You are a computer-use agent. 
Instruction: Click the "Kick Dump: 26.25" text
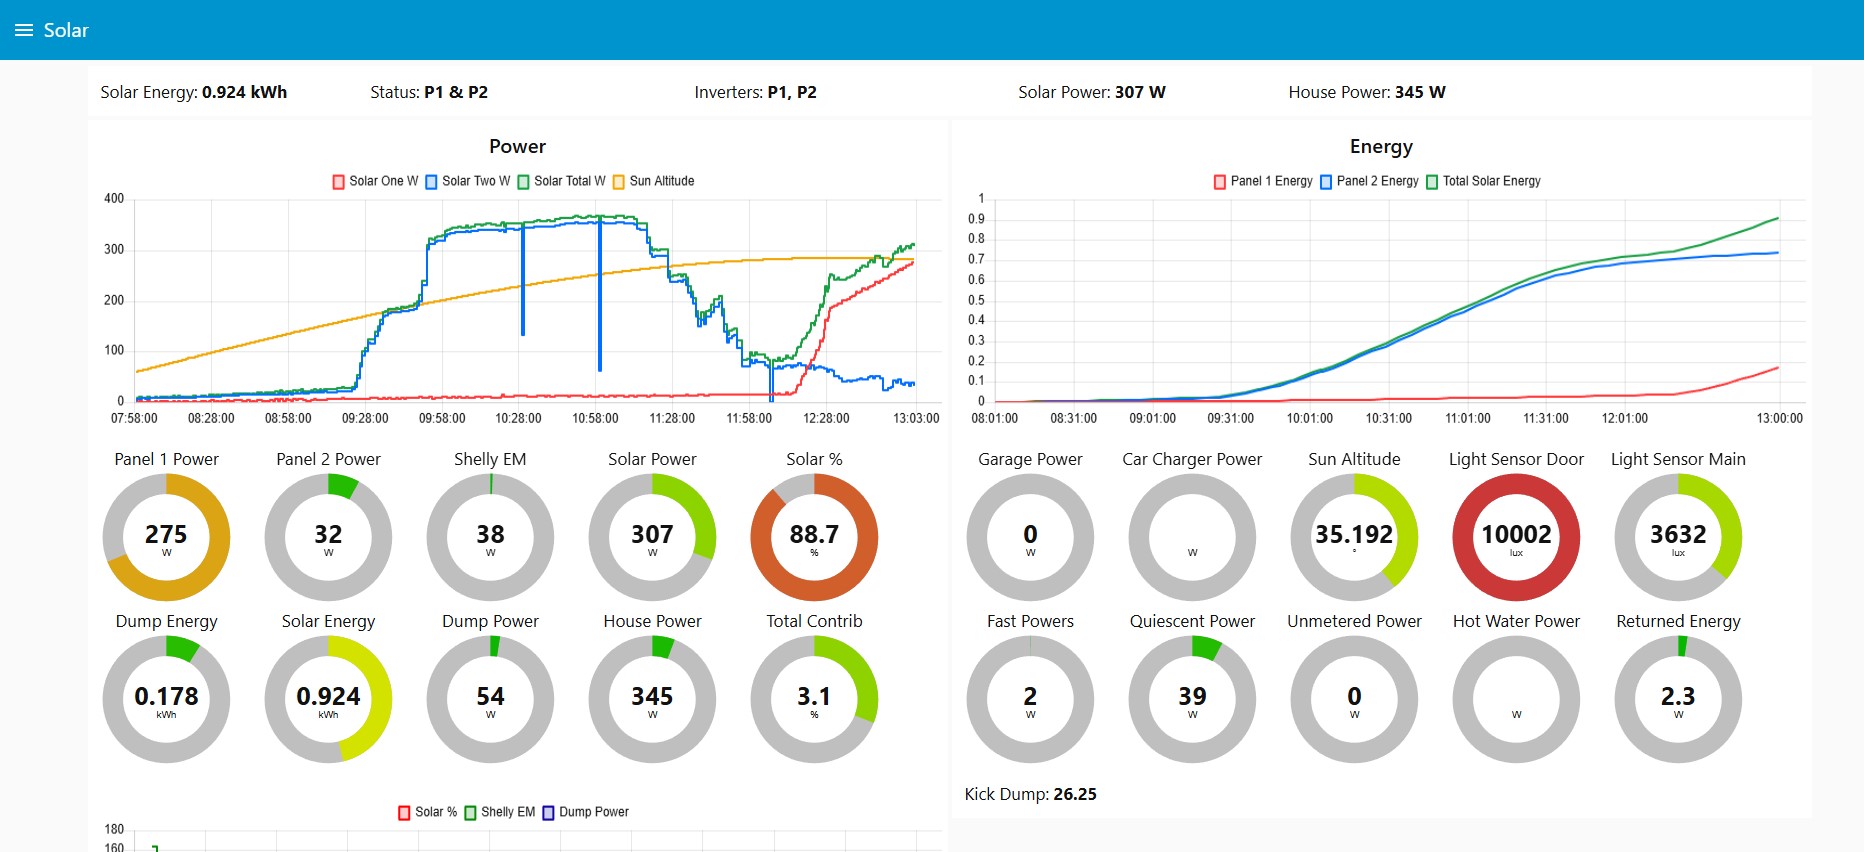tap(1030, 794)
